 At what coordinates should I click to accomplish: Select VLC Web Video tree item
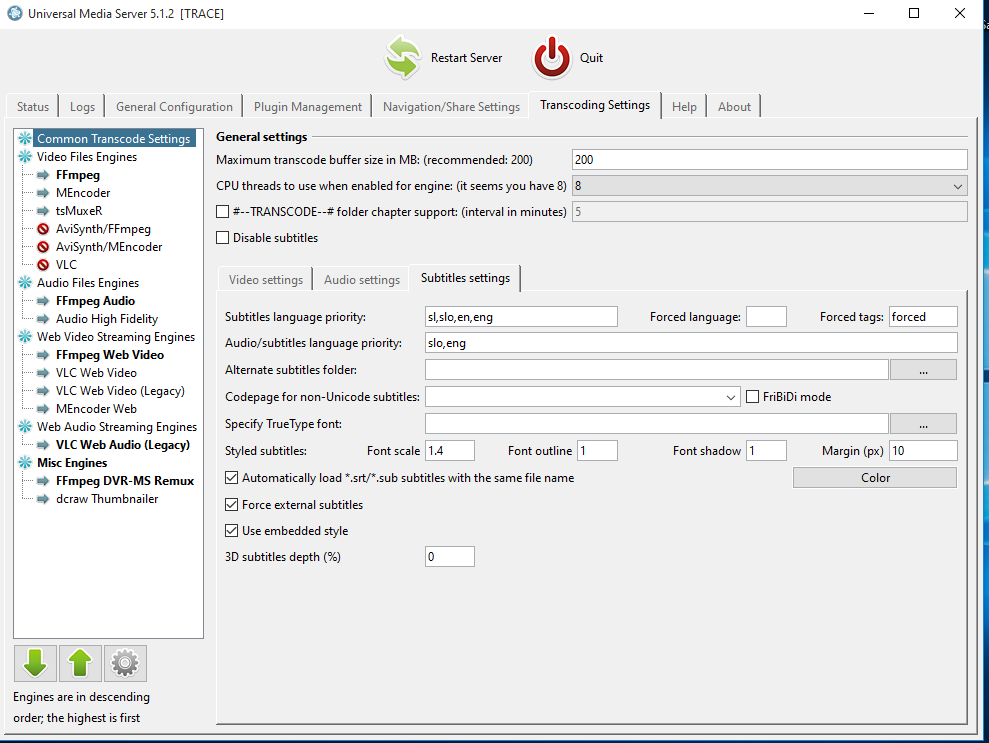click(96, 373)
